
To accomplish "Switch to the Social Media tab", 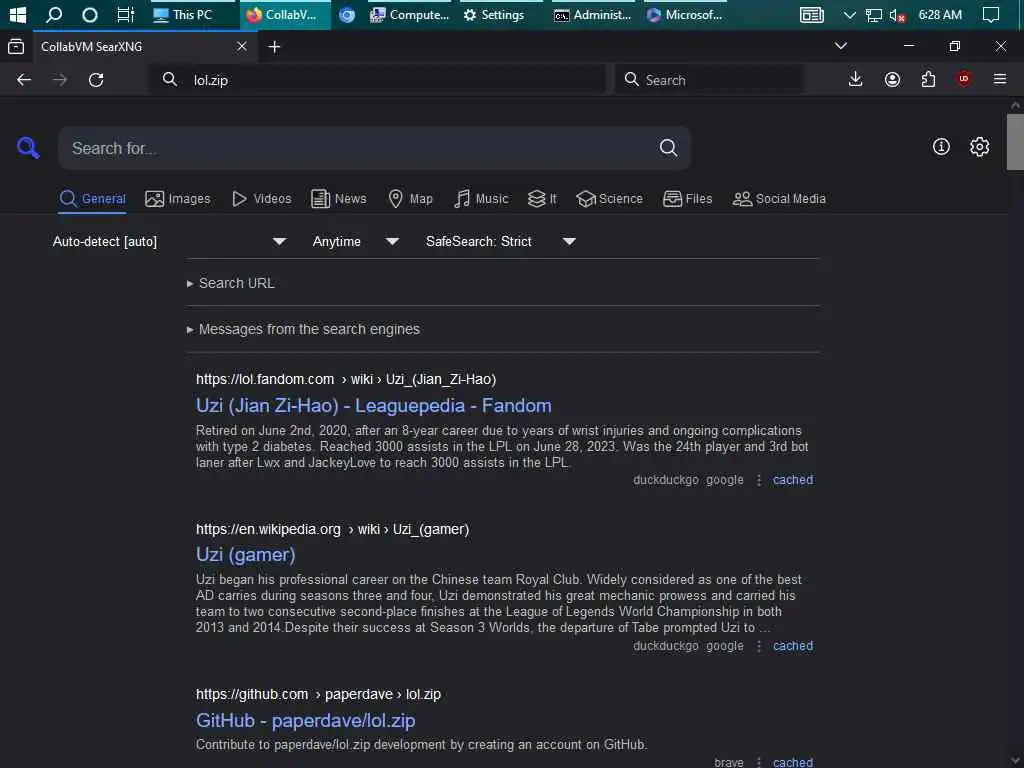I will tap(779, 199).
